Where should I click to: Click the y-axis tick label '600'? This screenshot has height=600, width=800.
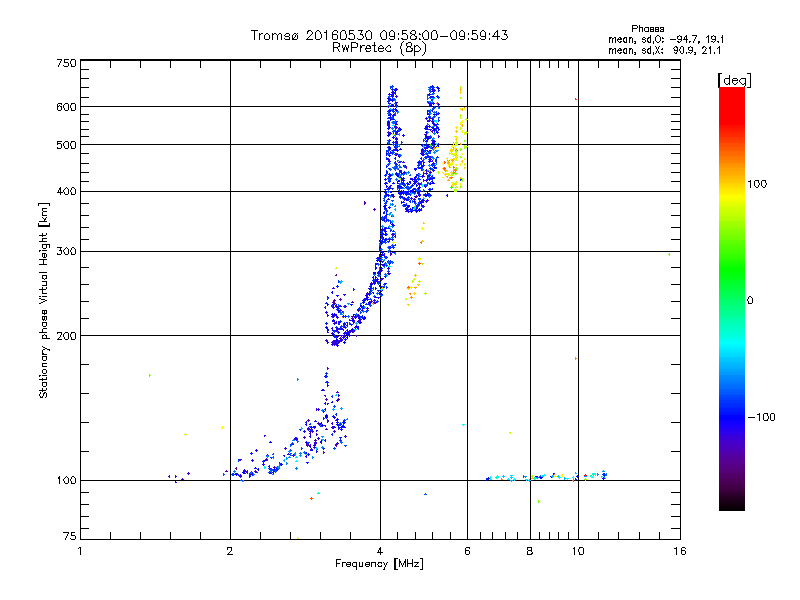(66, 107)
